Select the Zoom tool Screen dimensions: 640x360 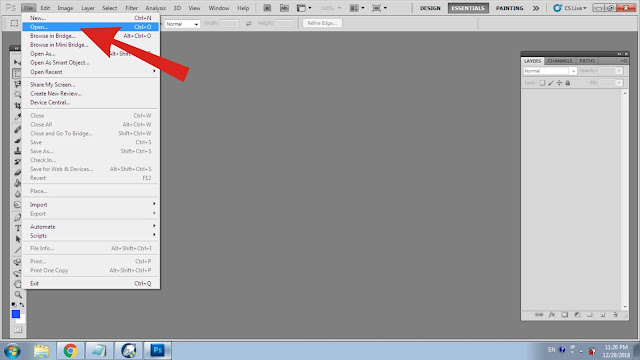click(17, 294)
